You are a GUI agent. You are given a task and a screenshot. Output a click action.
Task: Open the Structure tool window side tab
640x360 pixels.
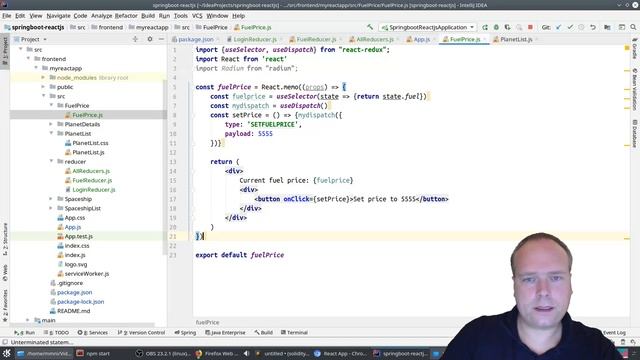5,239
